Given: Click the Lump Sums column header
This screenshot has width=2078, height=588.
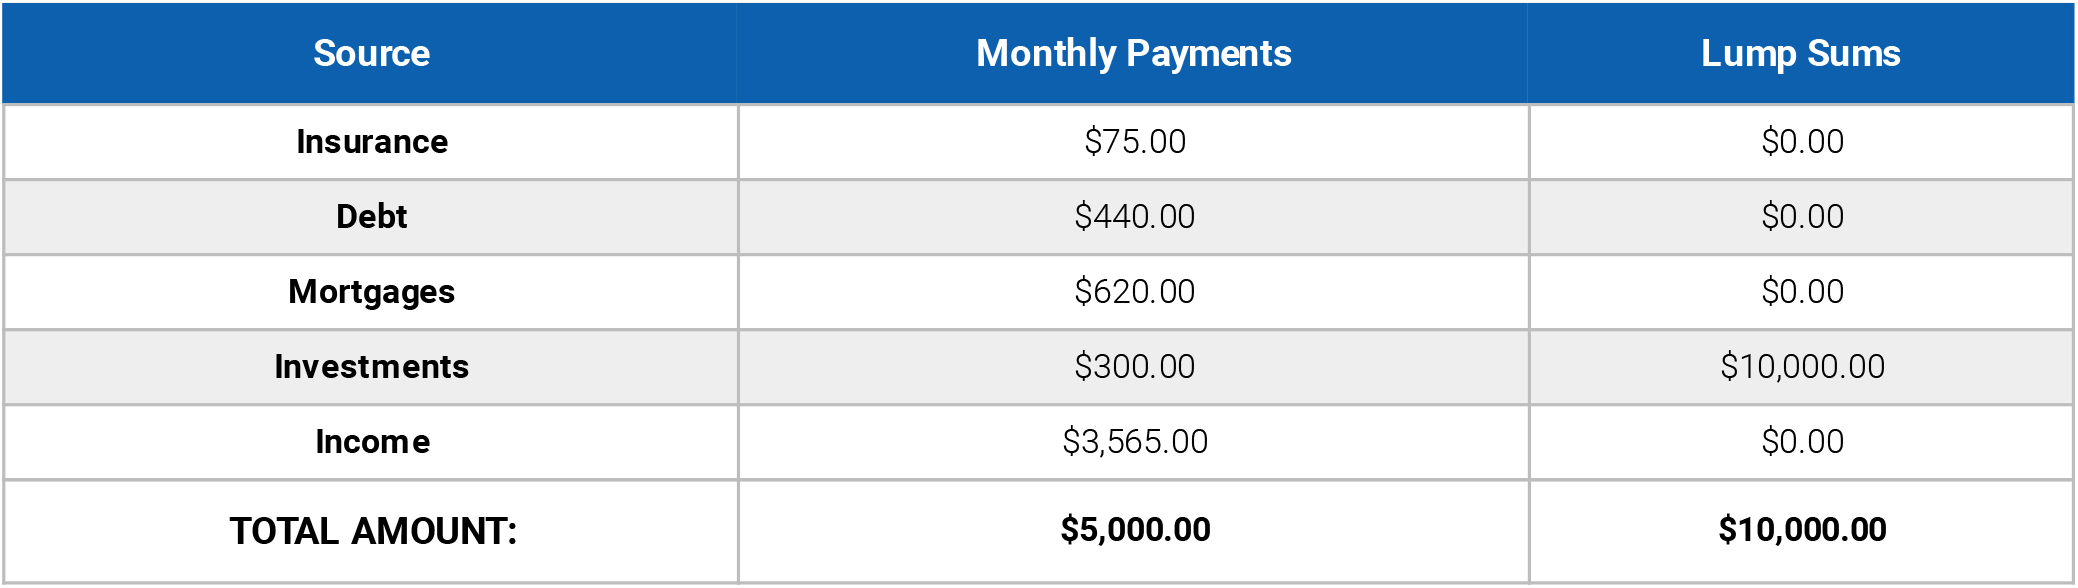Looking at the screenshot, I should [x=1800, y=53].
